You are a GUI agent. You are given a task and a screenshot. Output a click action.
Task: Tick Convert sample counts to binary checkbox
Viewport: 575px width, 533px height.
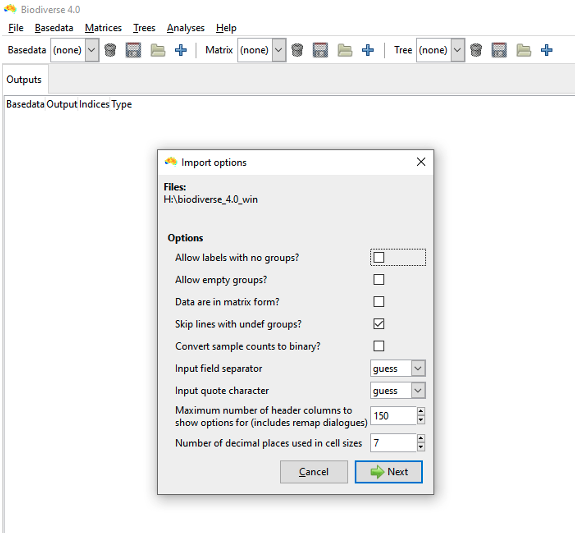[x=379, y=346]
